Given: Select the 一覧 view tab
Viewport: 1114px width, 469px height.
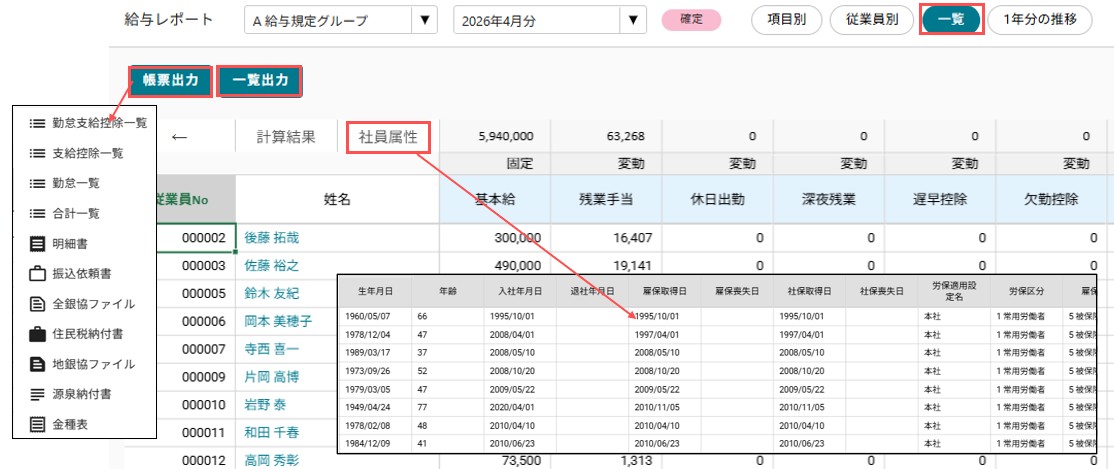Looking at the screenshot, I should (951, 20).
